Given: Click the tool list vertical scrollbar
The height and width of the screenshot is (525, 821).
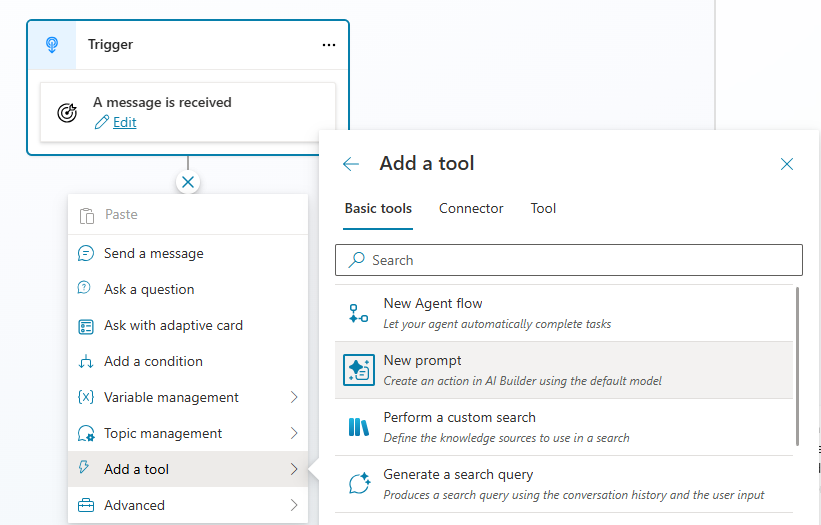Looking at the screenshot, I should [797, 365].
